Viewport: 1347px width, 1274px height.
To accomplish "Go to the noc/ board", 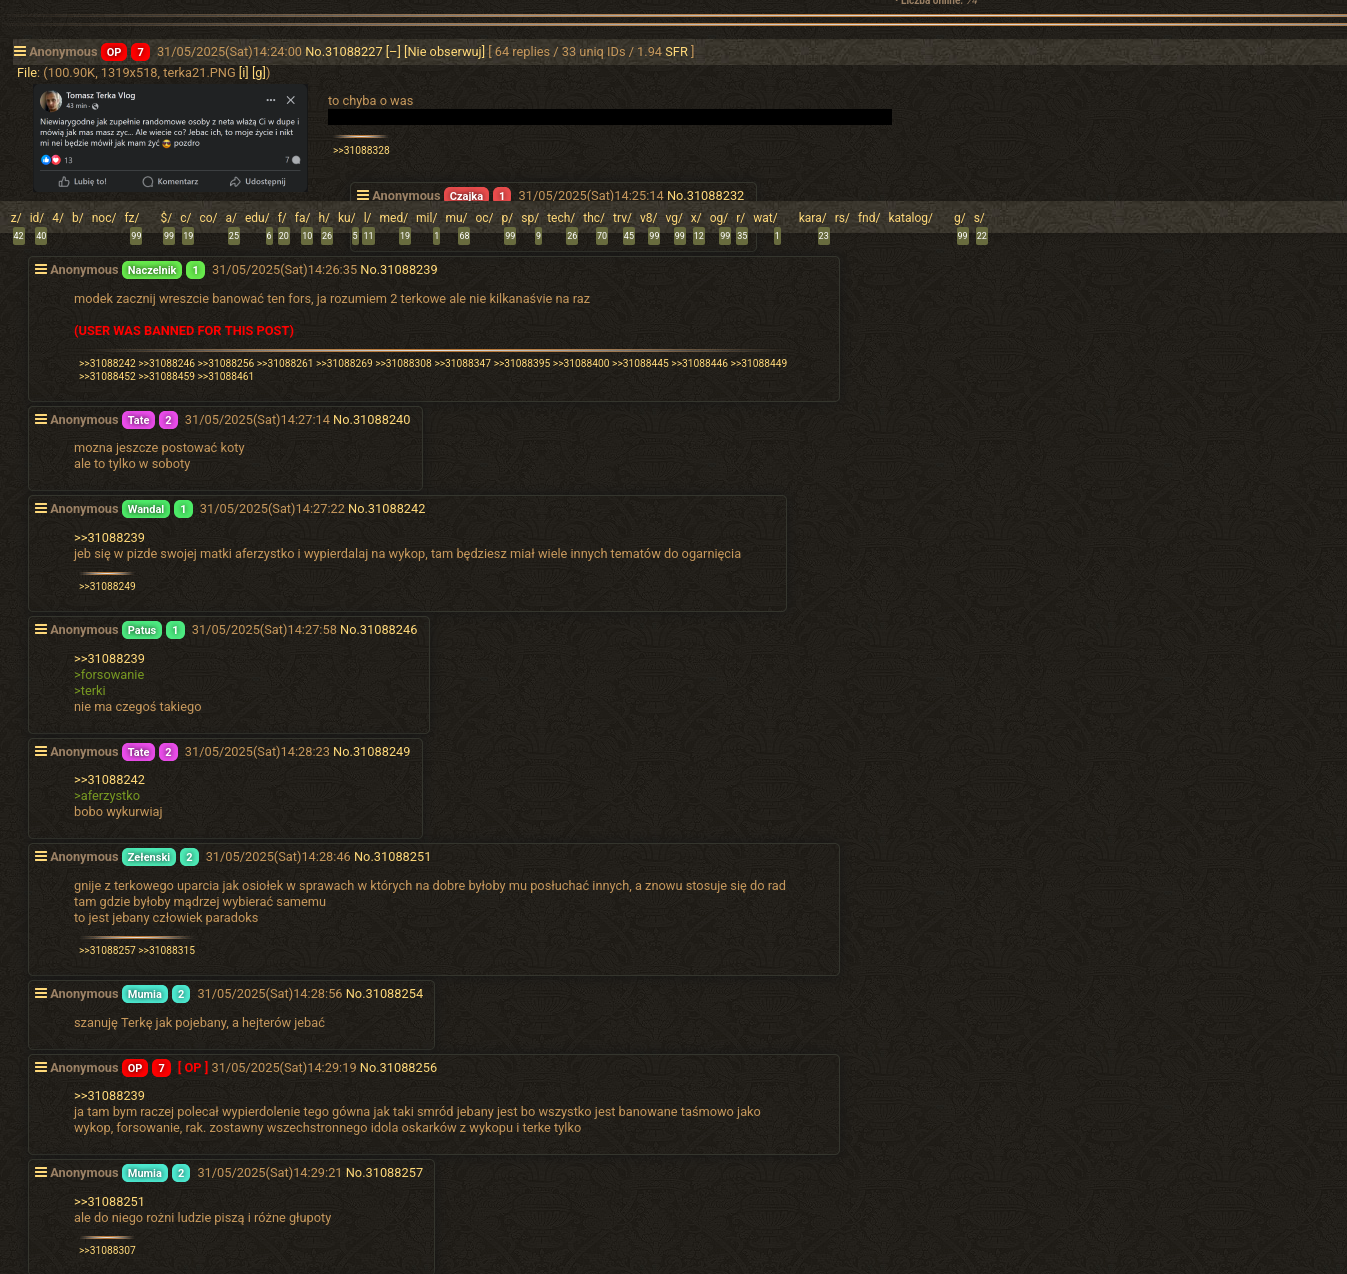I will tap(104, 218).
